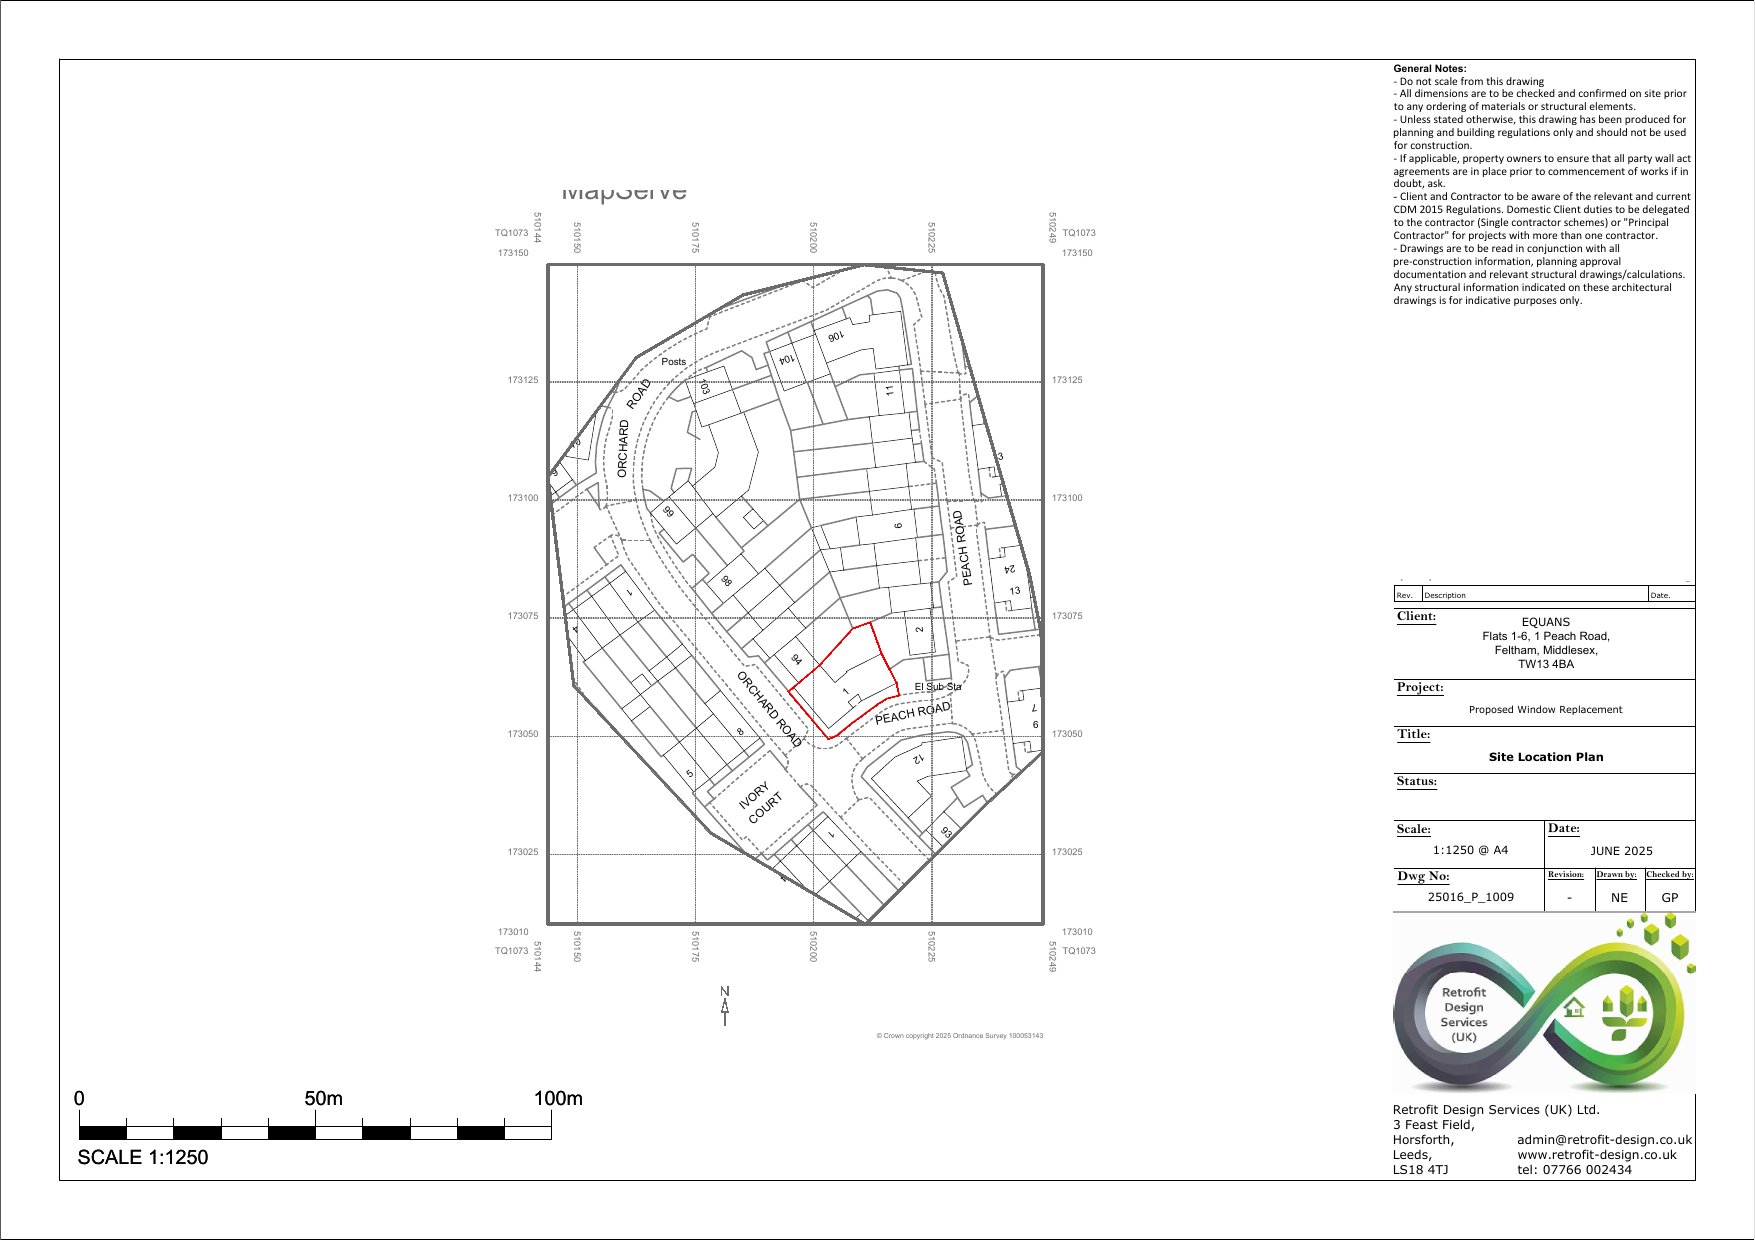Click the north arrow symbol below the map

tap(724, 1007)
